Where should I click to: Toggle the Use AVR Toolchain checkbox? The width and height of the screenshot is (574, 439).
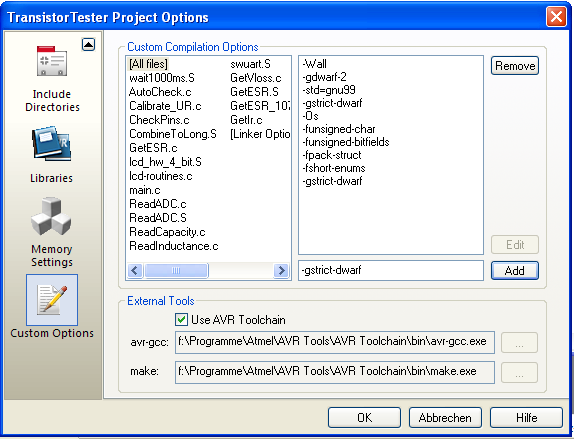[x=181, y=319]
